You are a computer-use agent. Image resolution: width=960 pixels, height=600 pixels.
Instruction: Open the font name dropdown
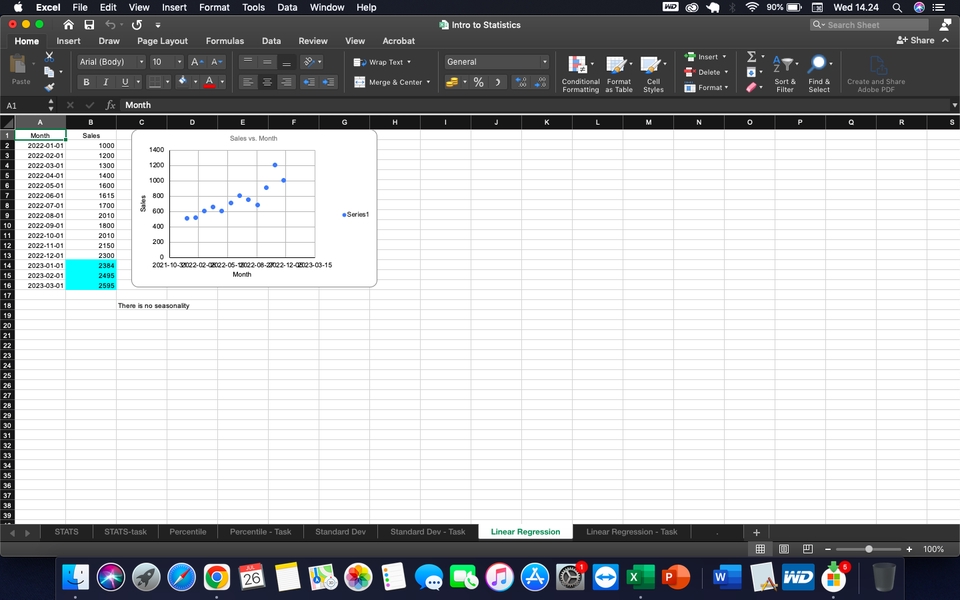pyautogui.click(x=141, y=61)
